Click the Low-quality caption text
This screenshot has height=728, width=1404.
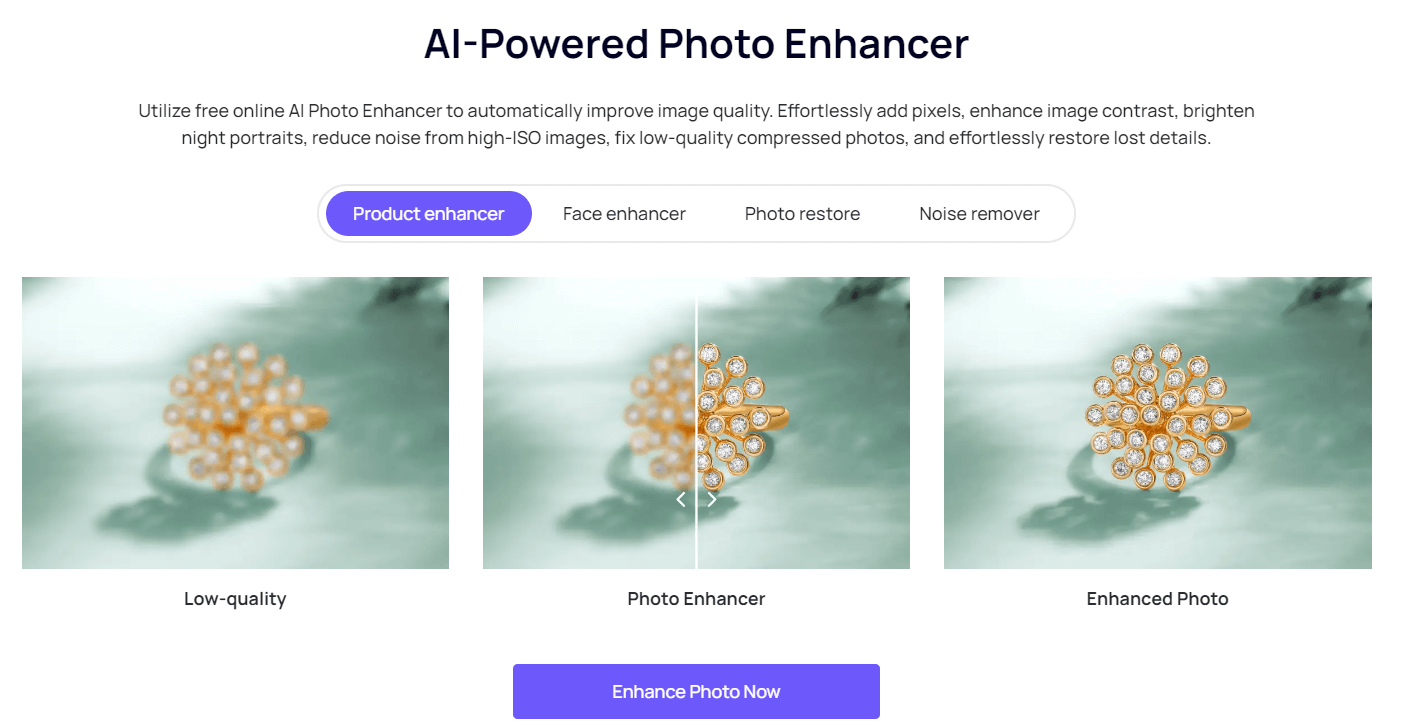point(235,599)
